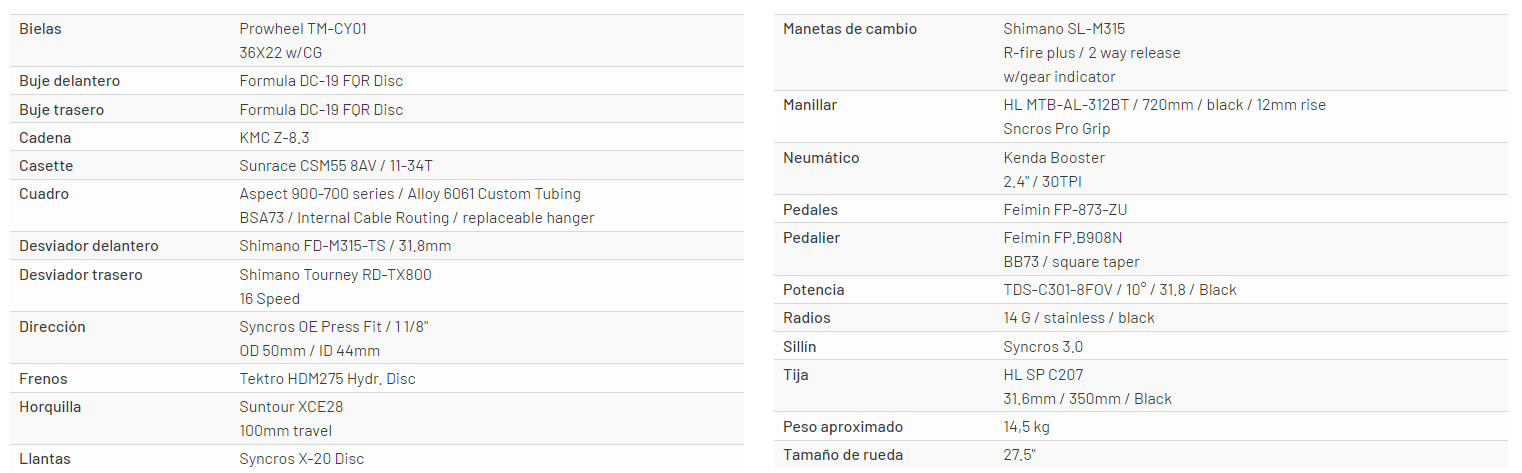Click the Shimano SL-M315 shifter value
The image size is (1522, 473).
tap(1064, 29)
